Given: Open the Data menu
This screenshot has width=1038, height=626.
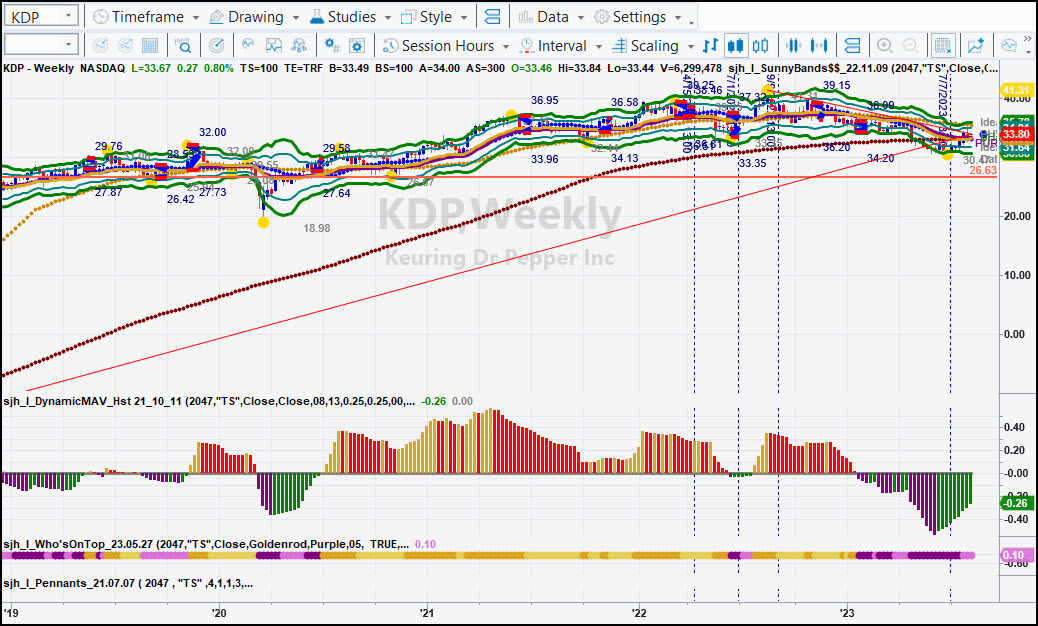Looking at the screenshot, I should pos(551,17).
